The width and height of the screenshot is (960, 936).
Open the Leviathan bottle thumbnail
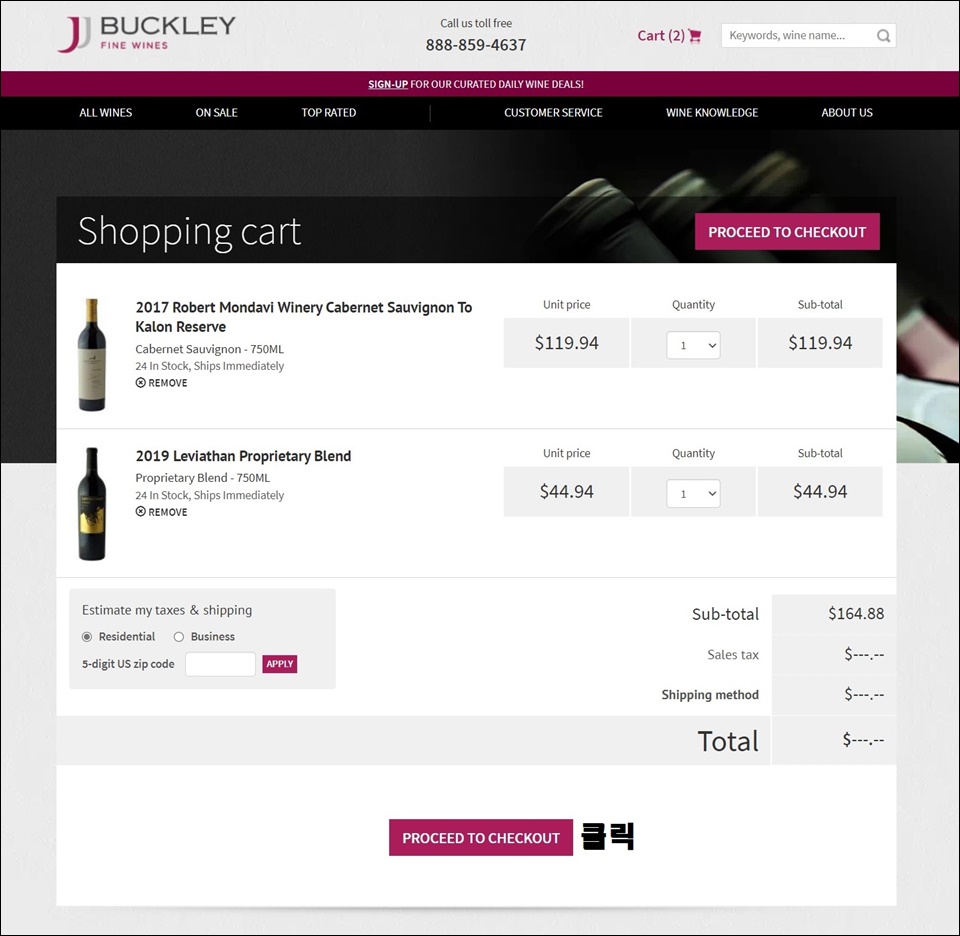[x=92, y=504]
